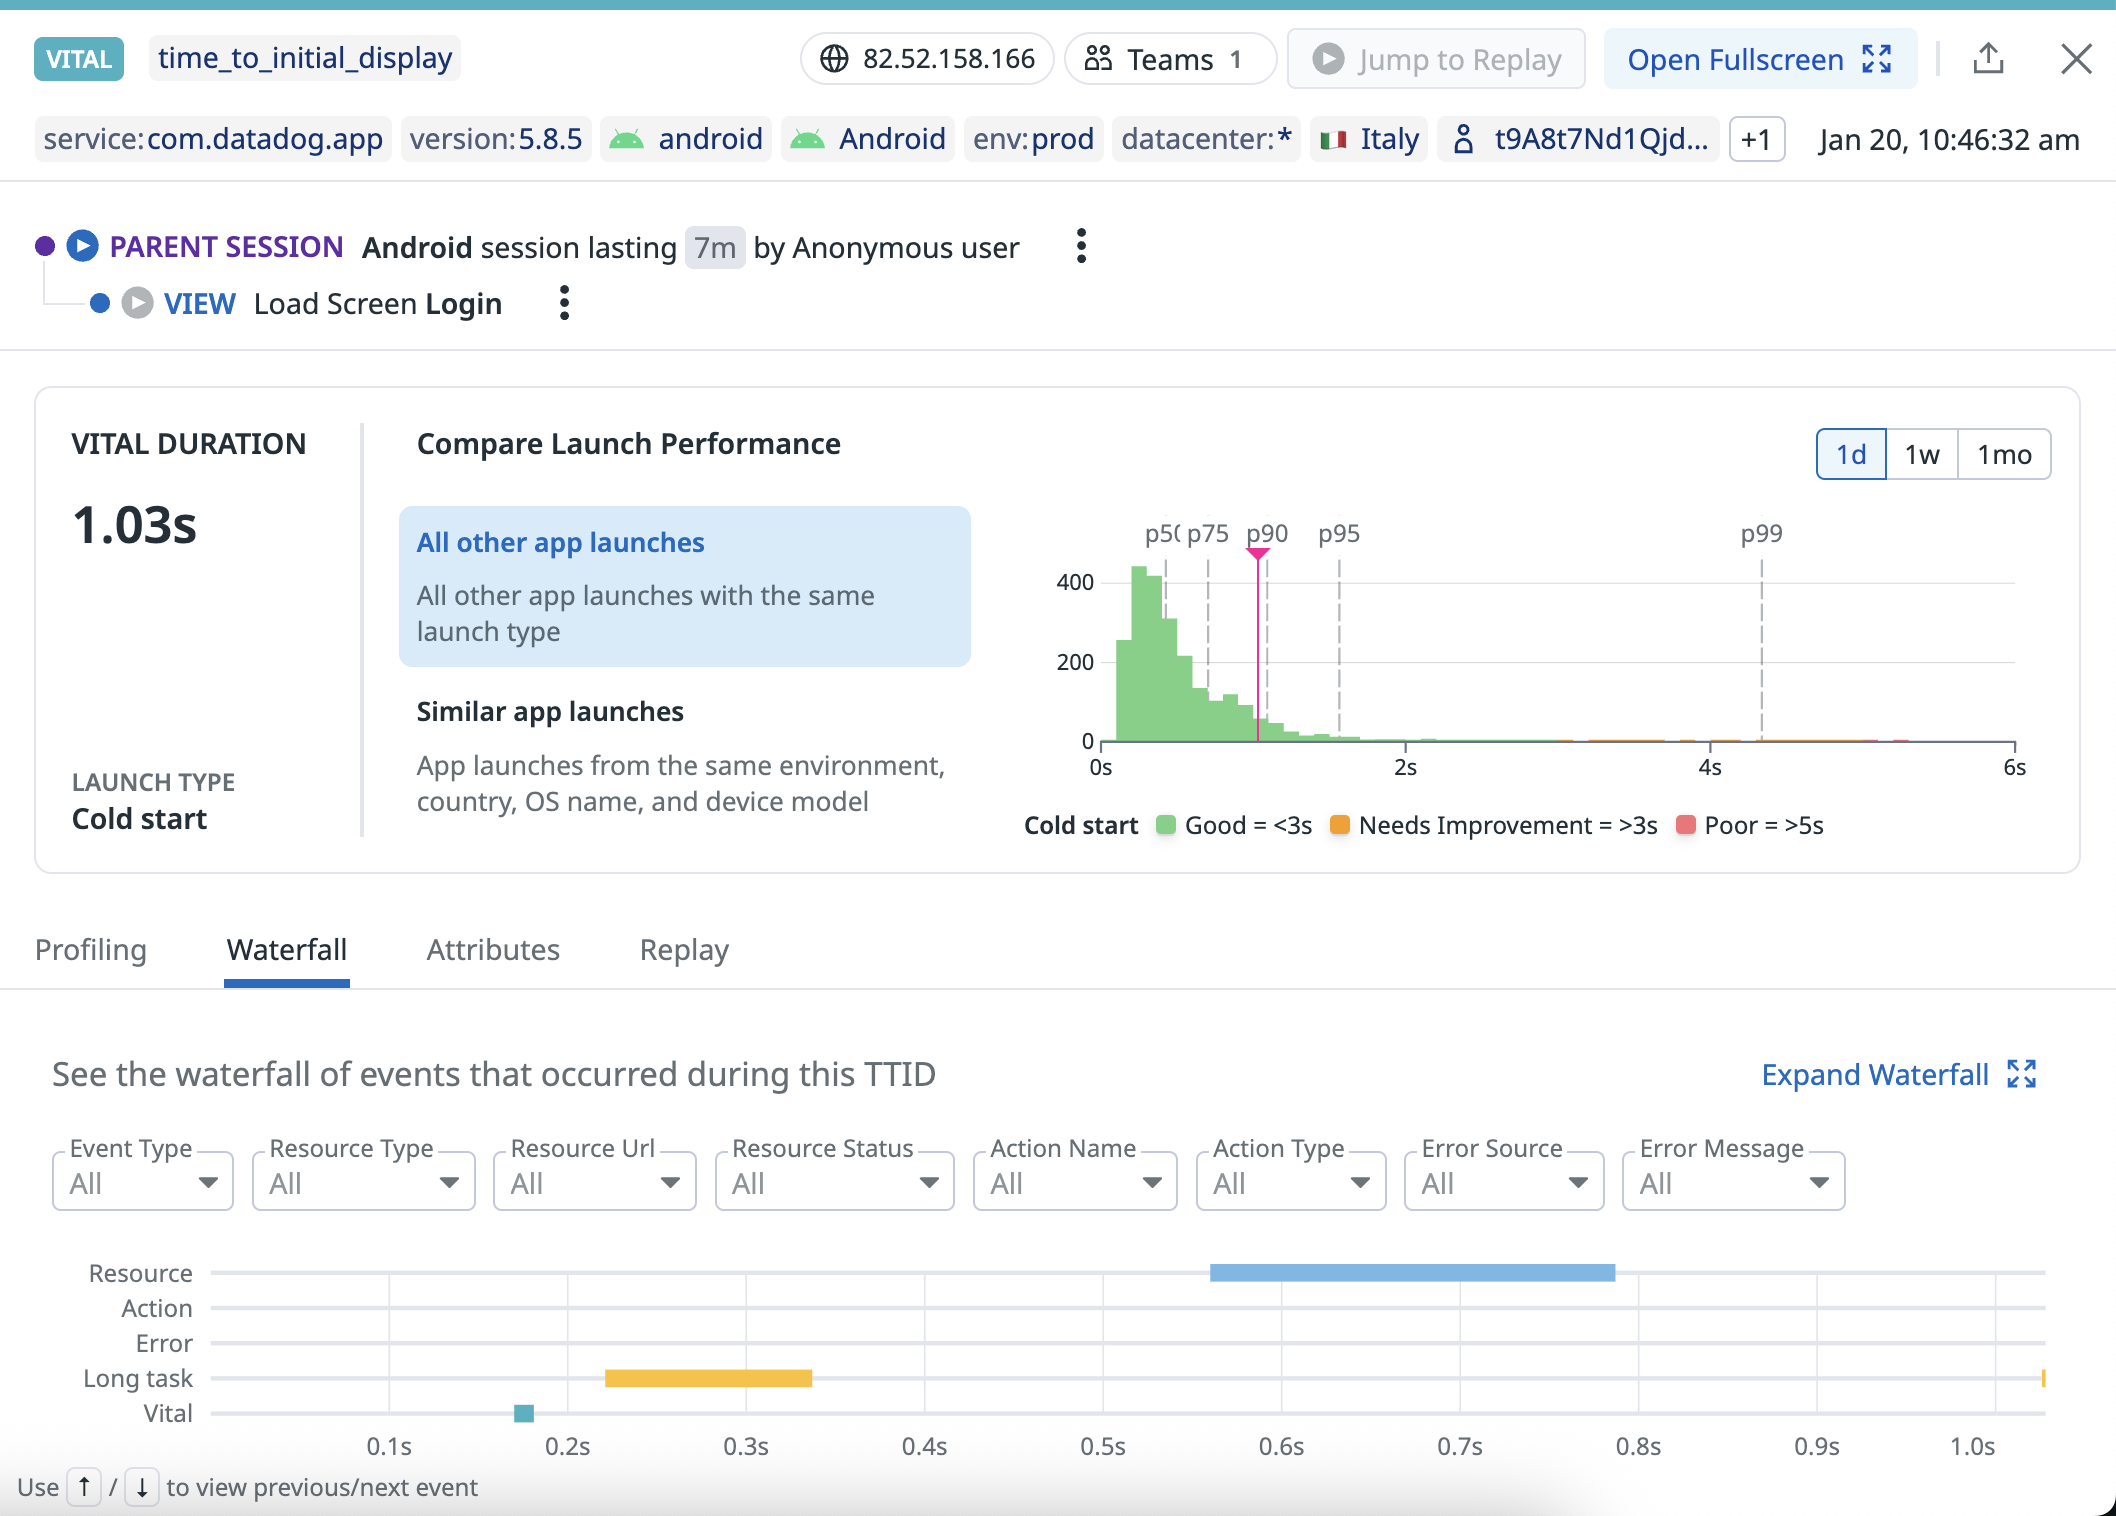Click the parent session play icon
Screen dimensions: 2116x1516
click(83, 246)
